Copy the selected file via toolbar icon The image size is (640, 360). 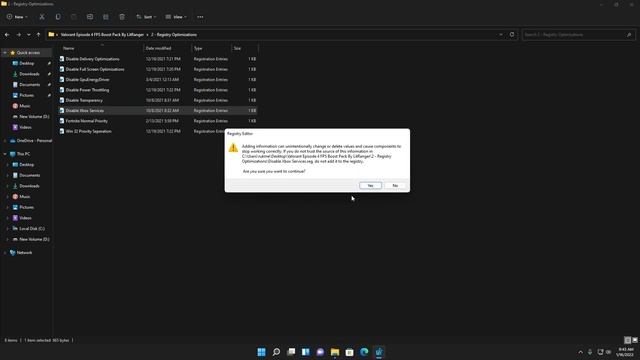tap(58, 17)
